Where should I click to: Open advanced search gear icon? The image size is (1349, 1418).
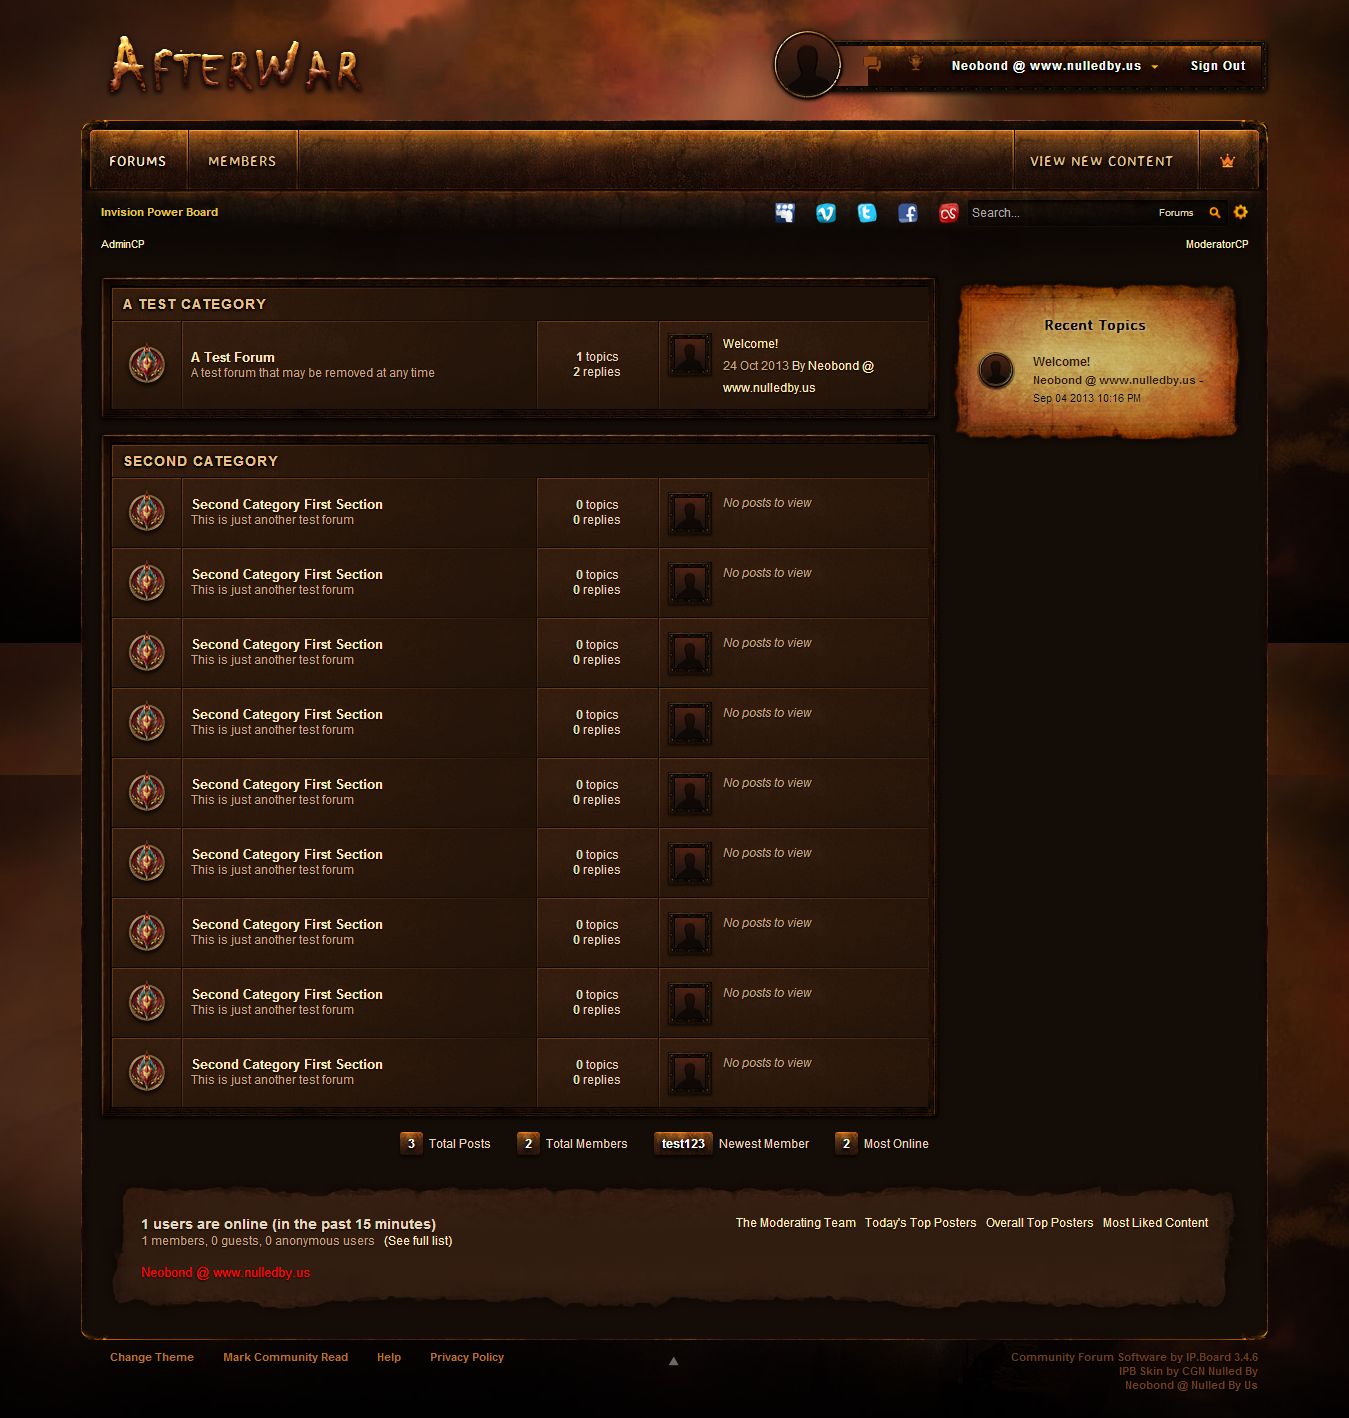tap(1241, 212)
